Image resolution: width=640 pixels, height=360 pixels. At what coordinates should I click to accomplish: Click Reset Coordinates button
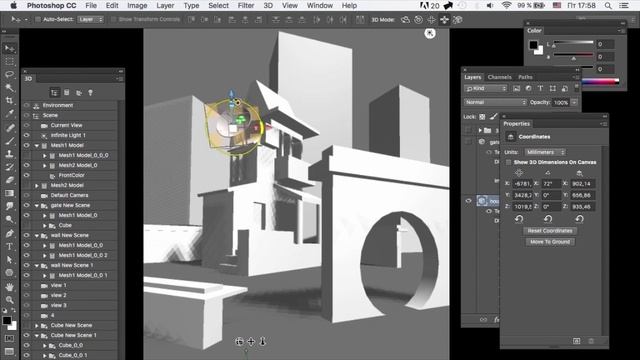point(550,231)
